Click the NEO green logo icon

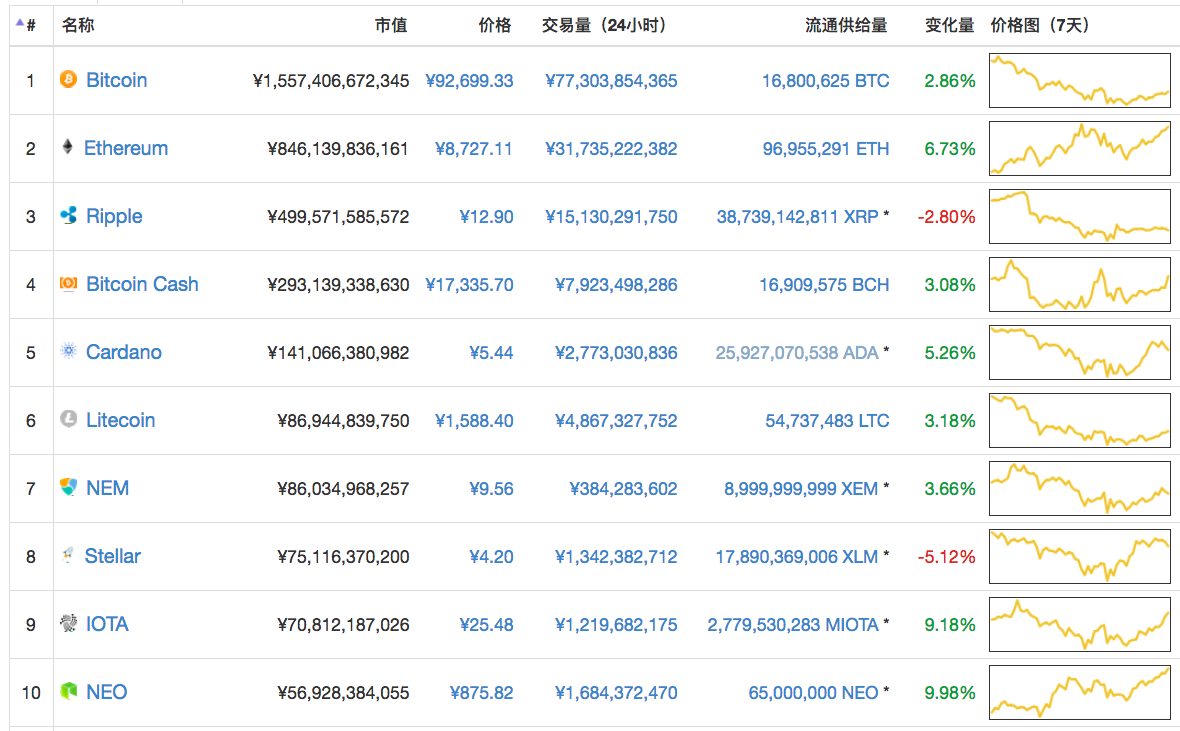68,692
